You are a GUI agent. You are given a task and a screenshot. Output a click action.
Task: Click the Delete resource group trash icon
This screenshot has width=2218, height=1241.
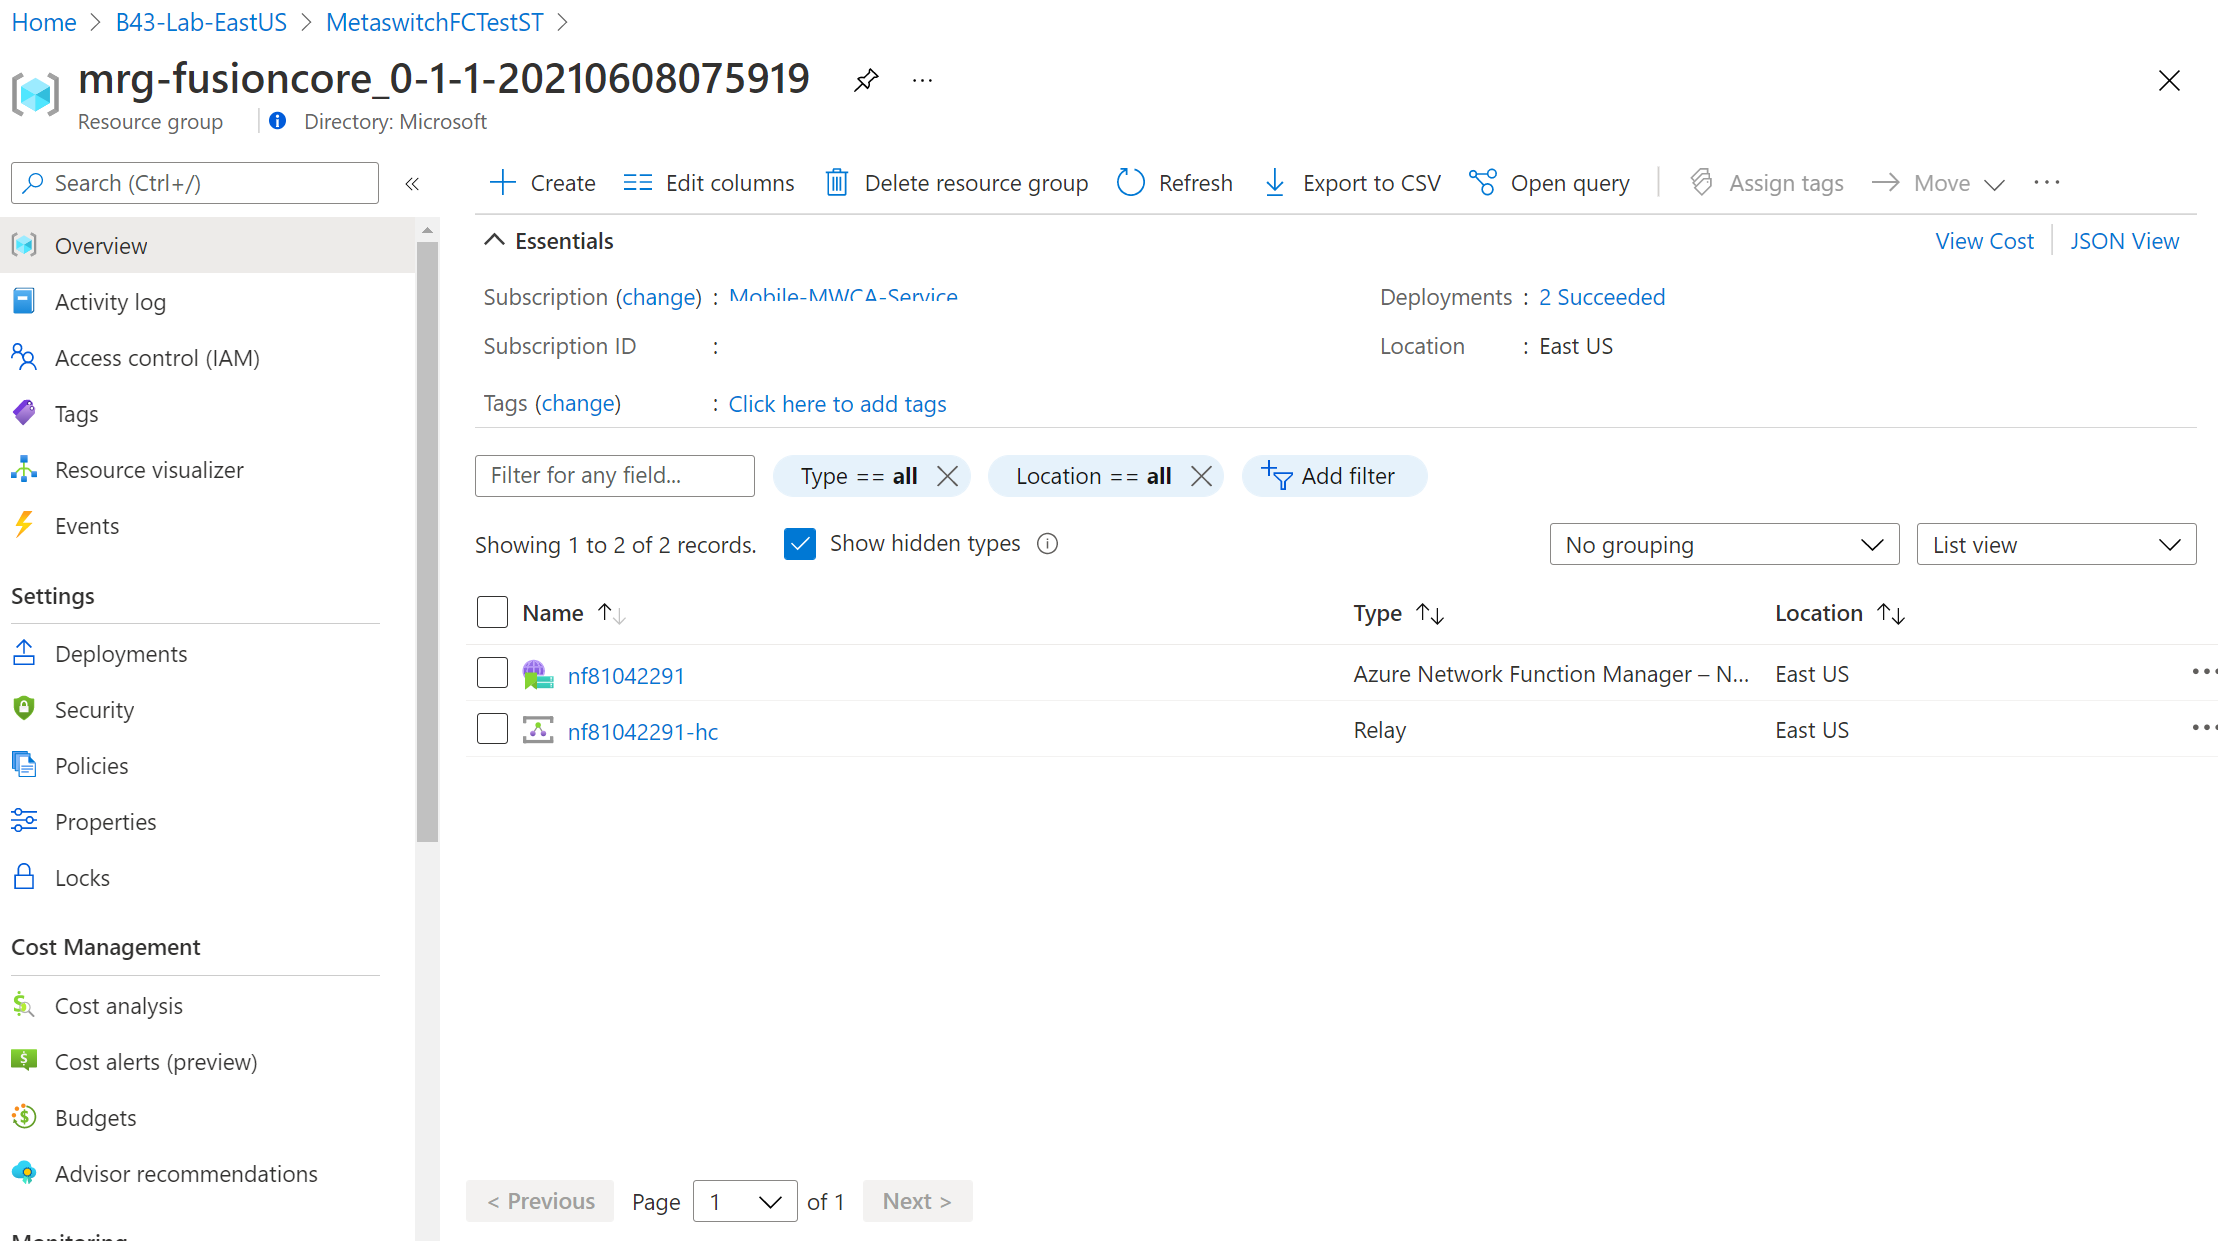pos(837,183)
